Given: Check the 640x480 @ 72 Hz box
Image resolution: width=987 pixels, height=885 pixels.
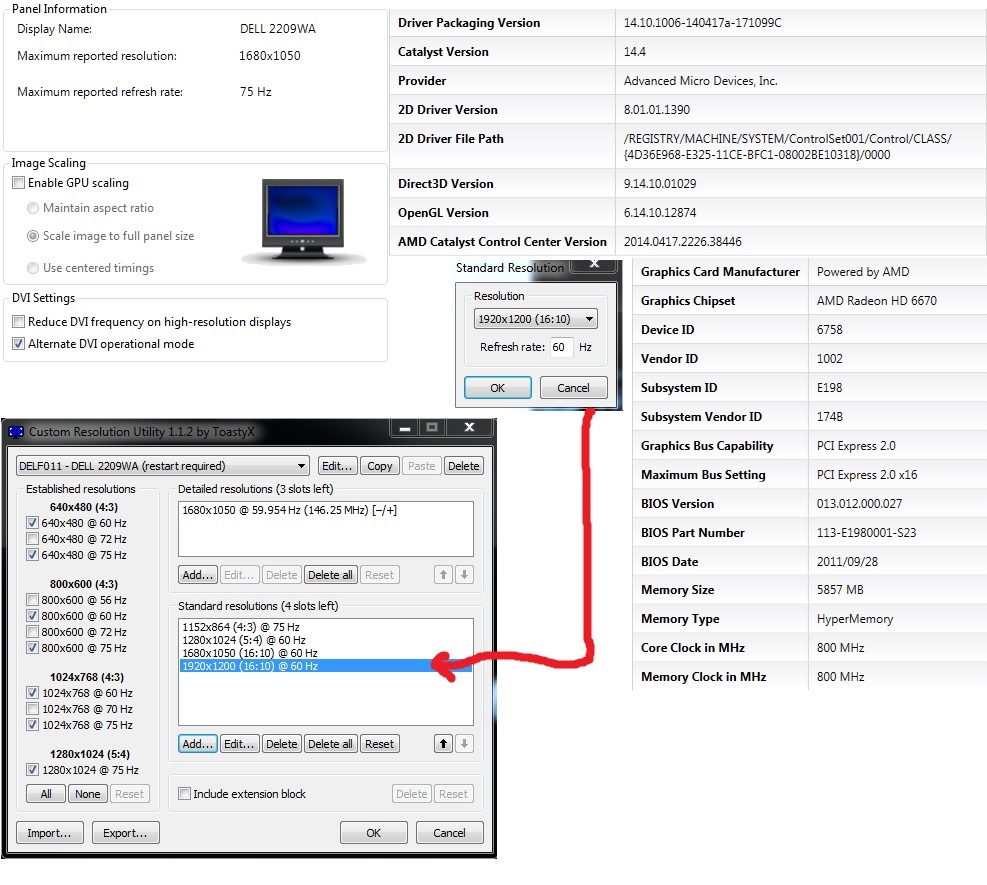Looking at the screenshot, I should (33, 539).
